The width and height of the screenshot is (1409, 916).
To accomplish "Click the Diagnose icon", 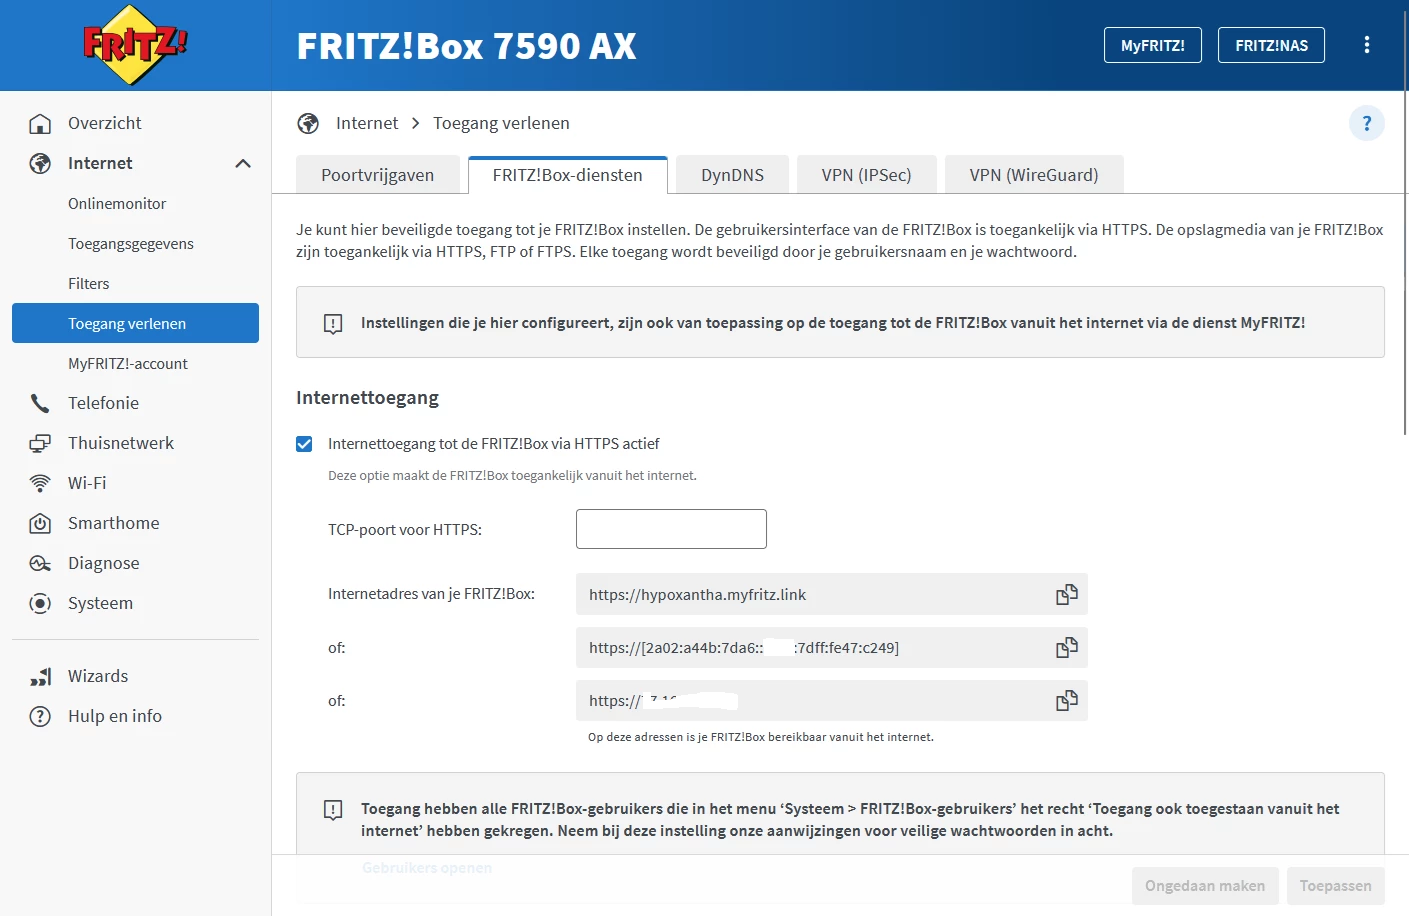I will point(40,563).
